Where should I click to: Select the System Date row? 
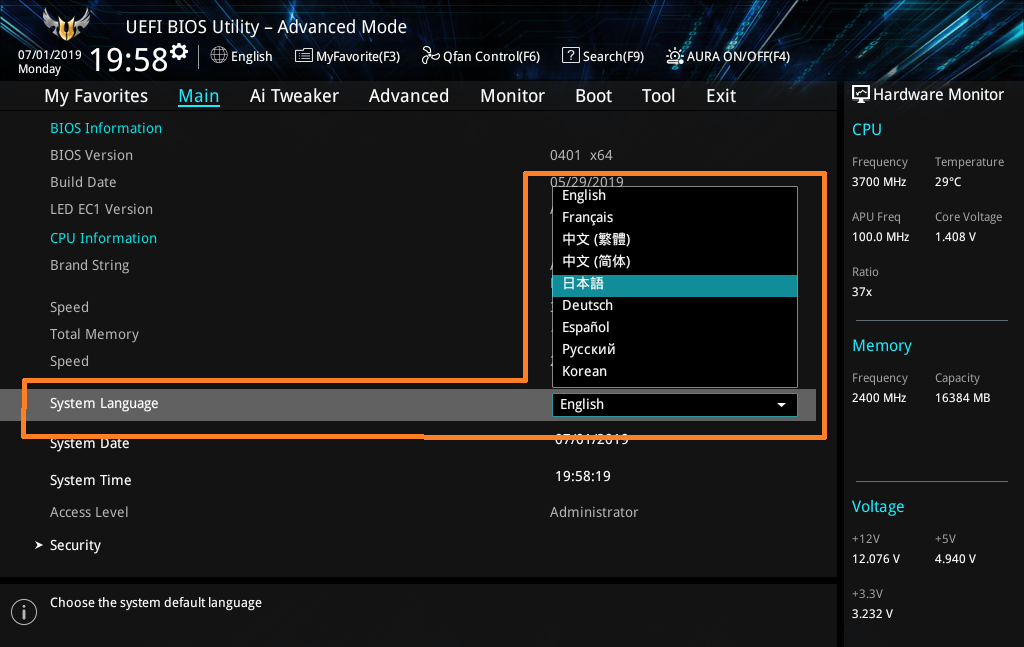408,441
